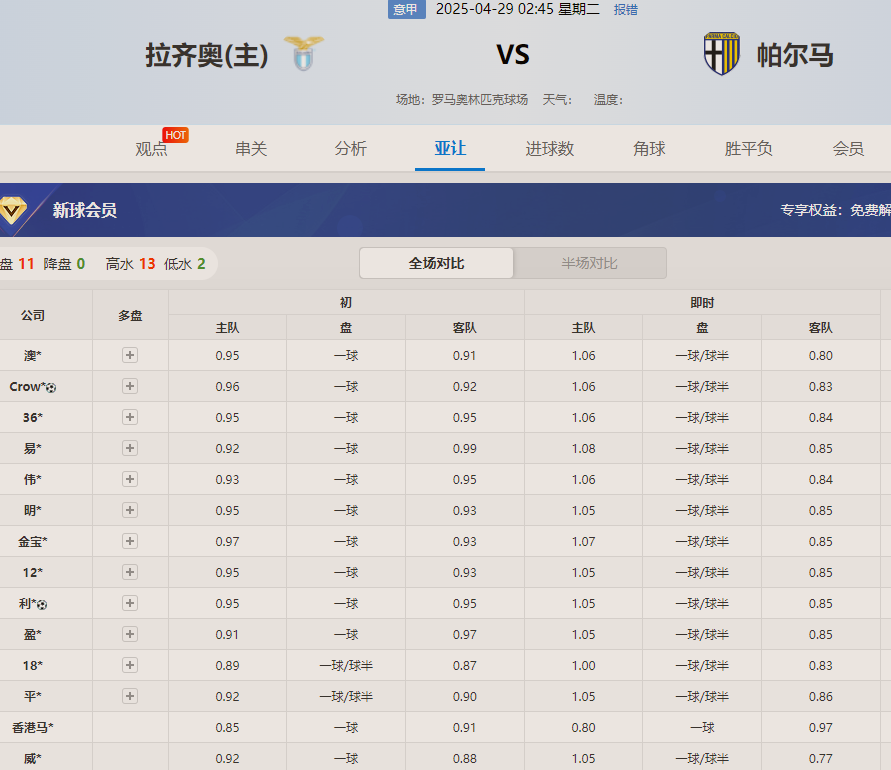Image resolution: width=891 pixels, height=770 pixels.
Task: Click the 报错 report error link
Action: coord(625,10)
